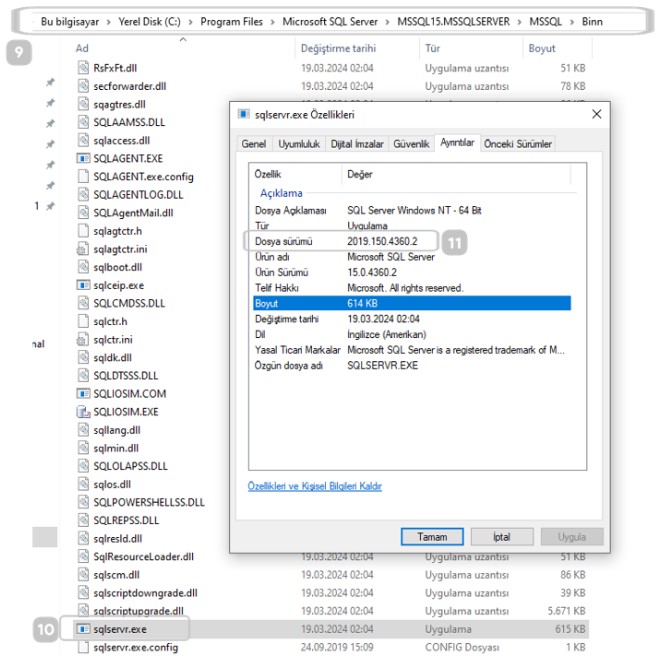
Task: Open the Güvenlik tab
Action: pyautogui.click(x=411, y=144)
